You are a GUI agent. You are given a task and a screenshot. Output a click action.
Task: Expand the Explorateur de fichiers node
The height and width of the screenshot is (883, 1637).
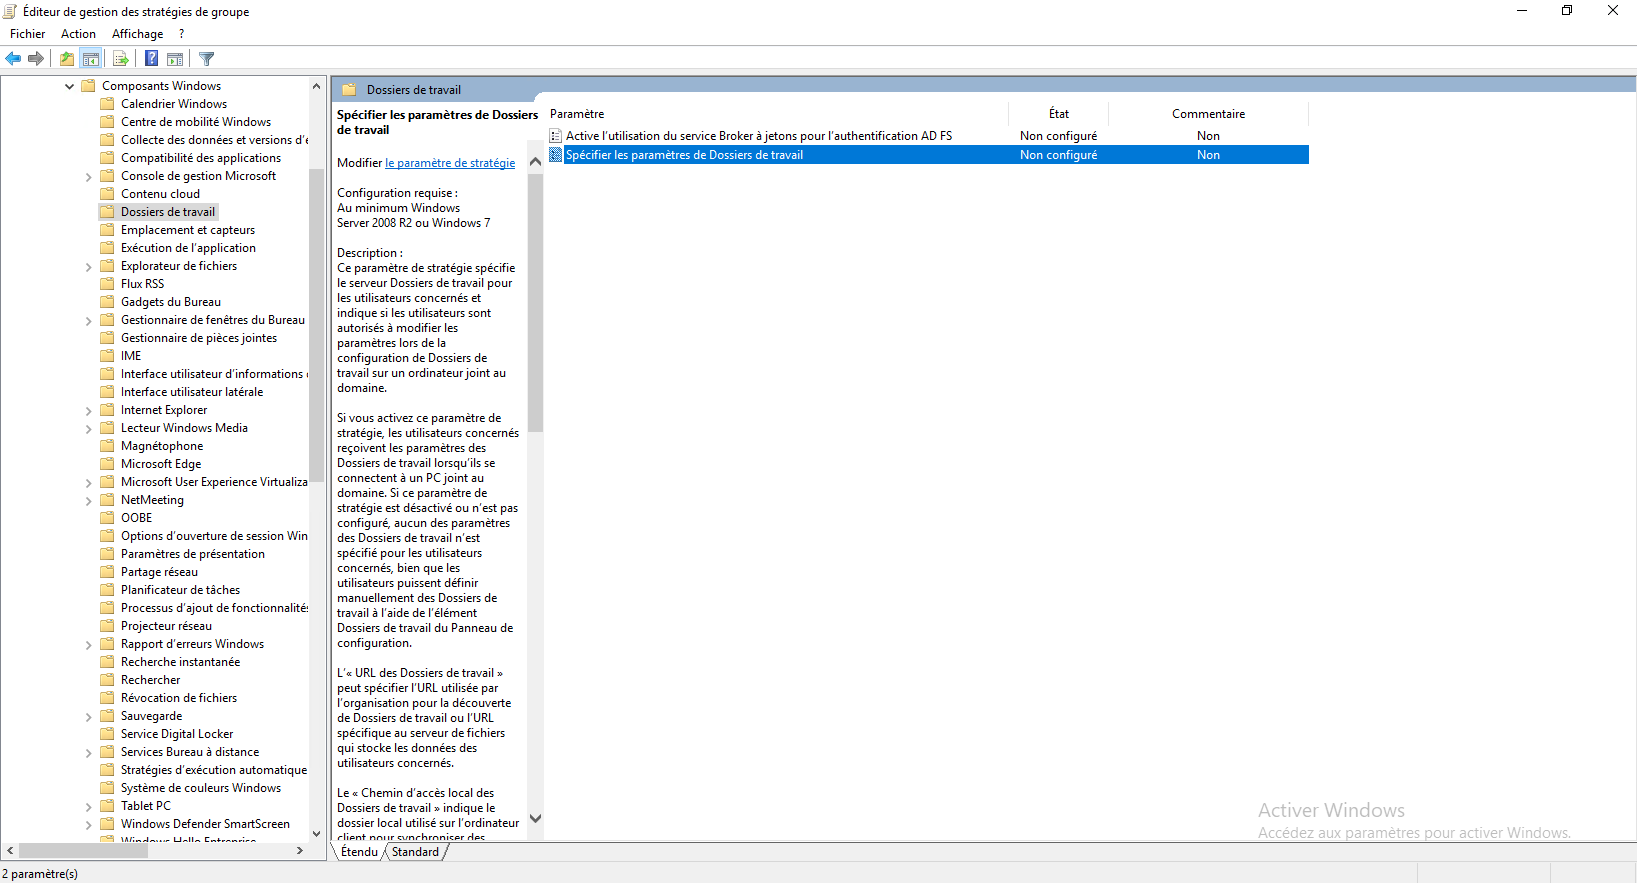tap(88, 266)
